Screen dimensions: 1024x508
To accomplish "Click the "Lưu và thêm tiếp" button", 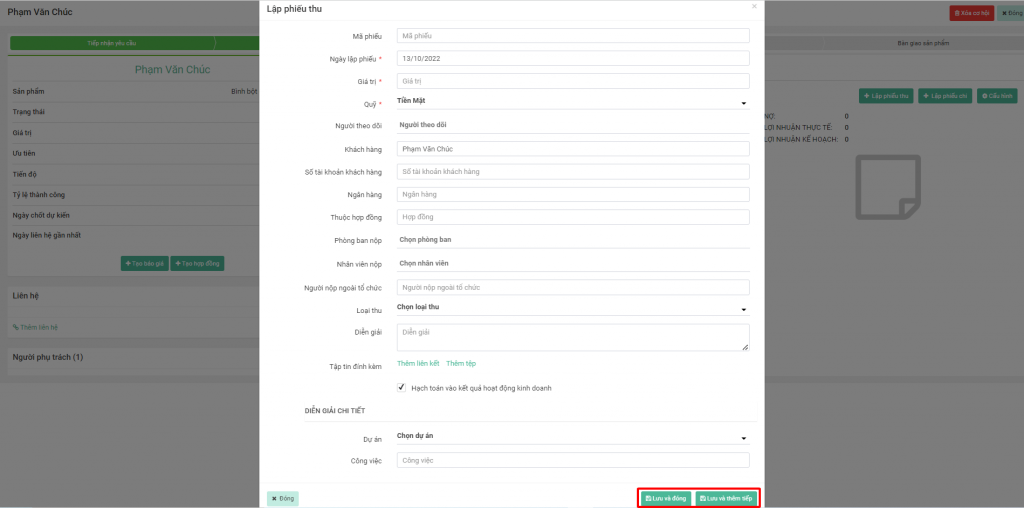I will [727, 497].
